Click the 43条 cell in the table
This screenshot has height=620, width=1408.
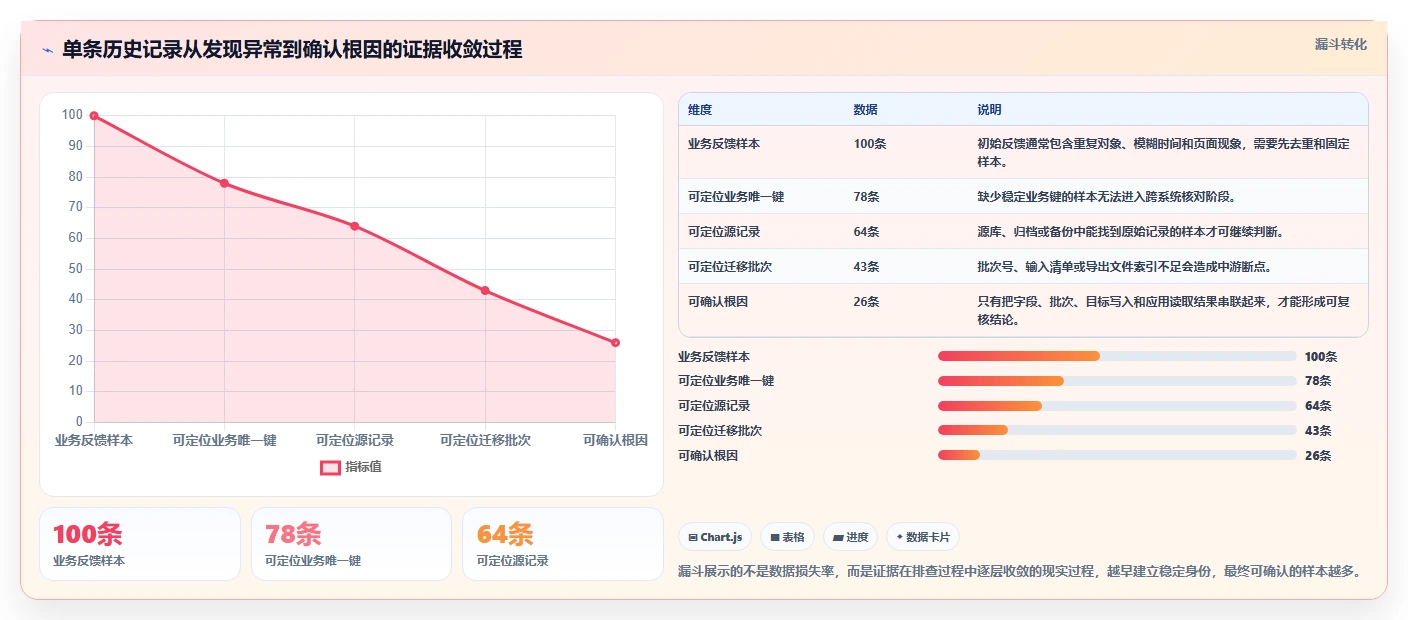(867, 266)
